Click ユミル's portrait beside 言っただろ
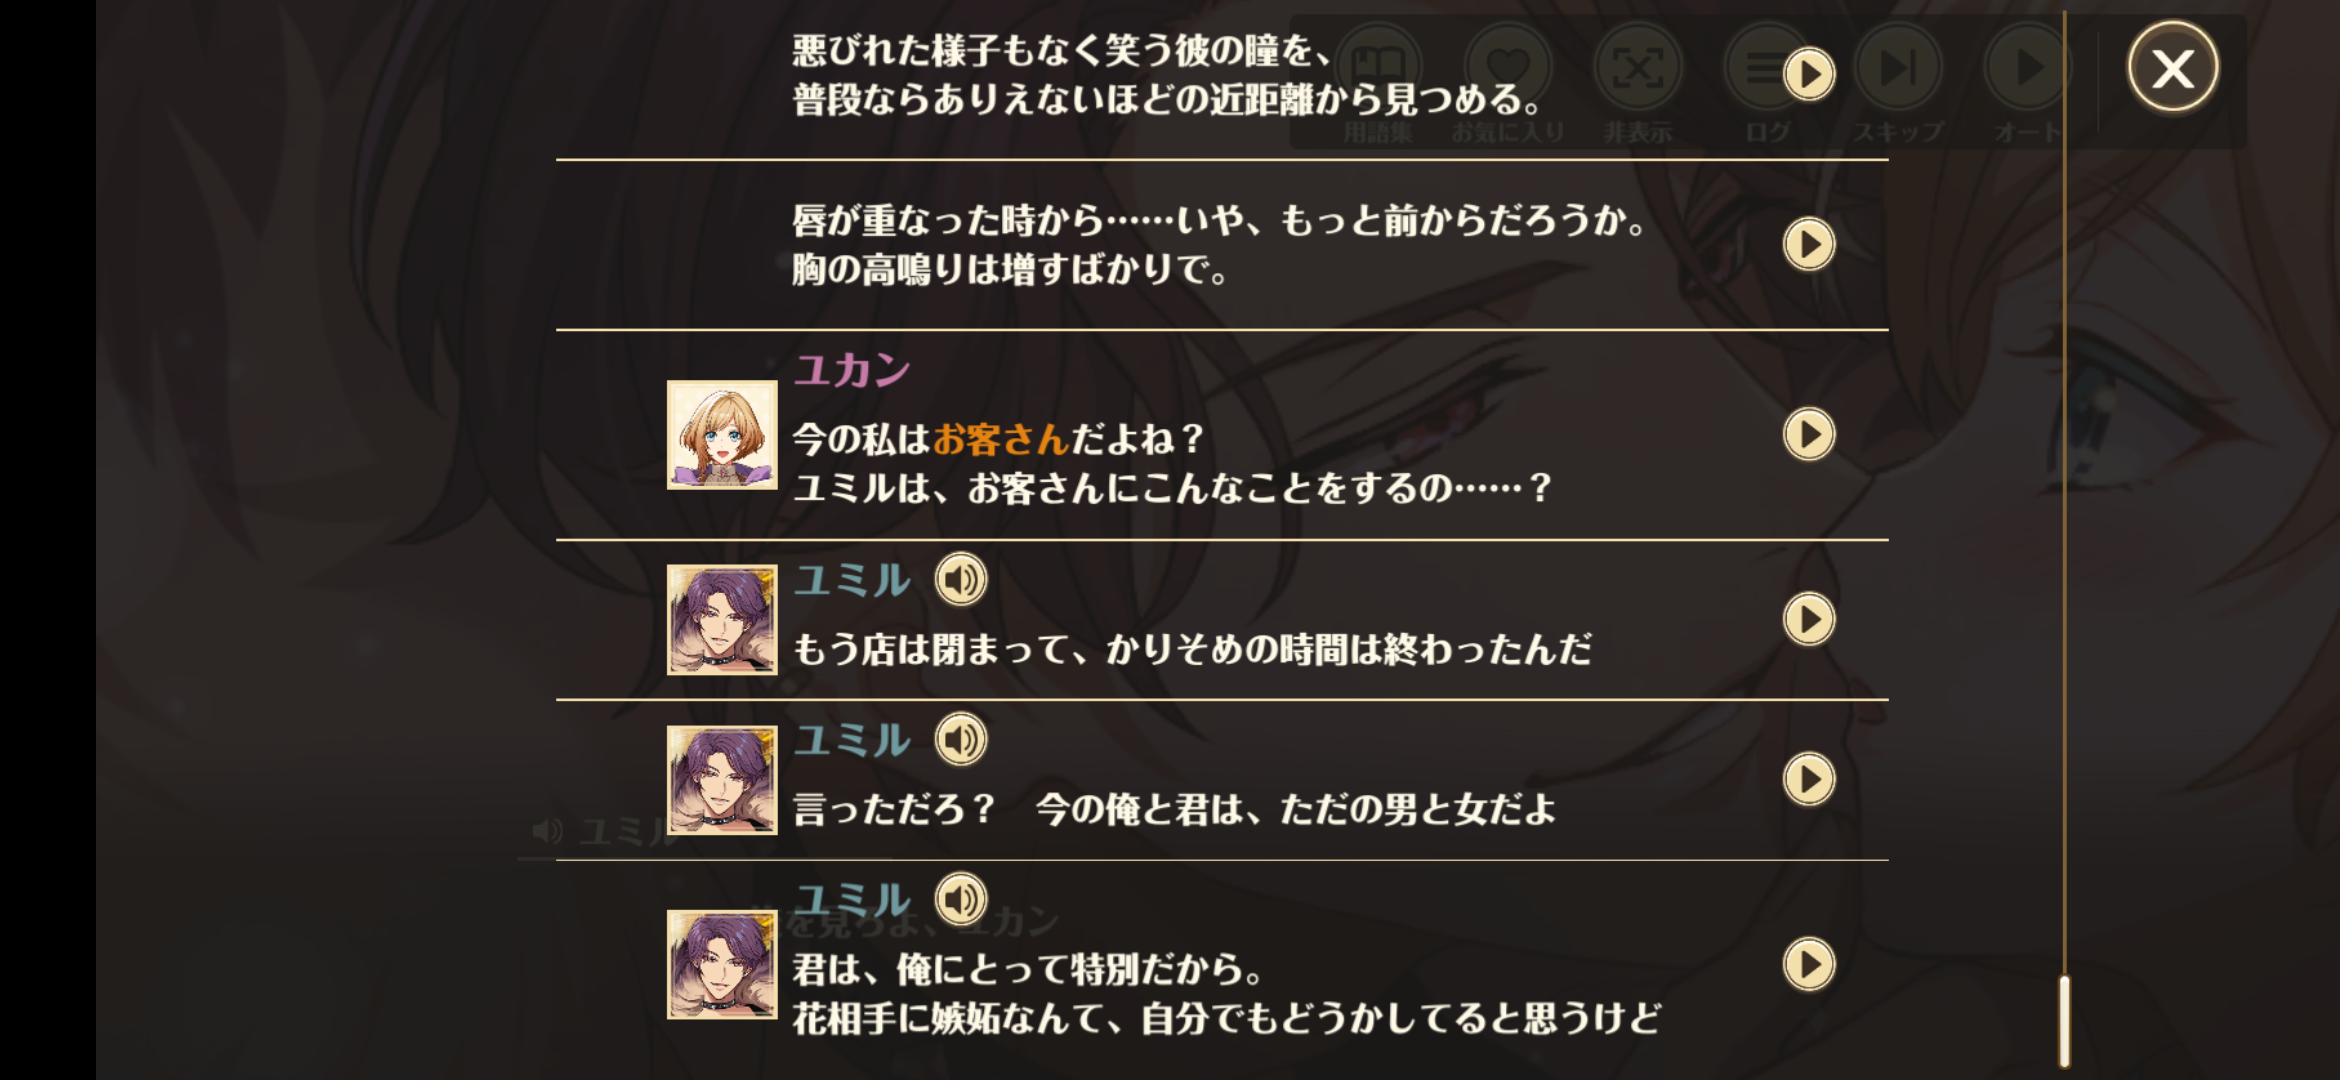2340x1080 pixels. (722, 780)
